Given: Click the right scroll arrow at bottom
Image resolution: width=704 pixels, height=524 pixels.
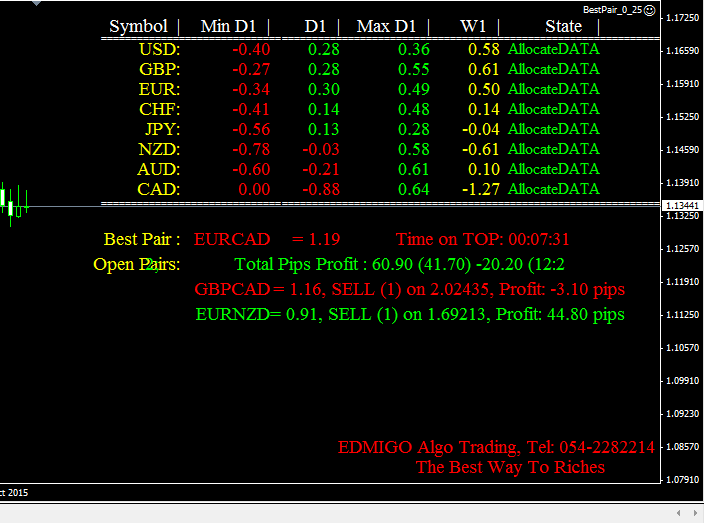Looking at the screenshot, I should click(x=695, y=513).
